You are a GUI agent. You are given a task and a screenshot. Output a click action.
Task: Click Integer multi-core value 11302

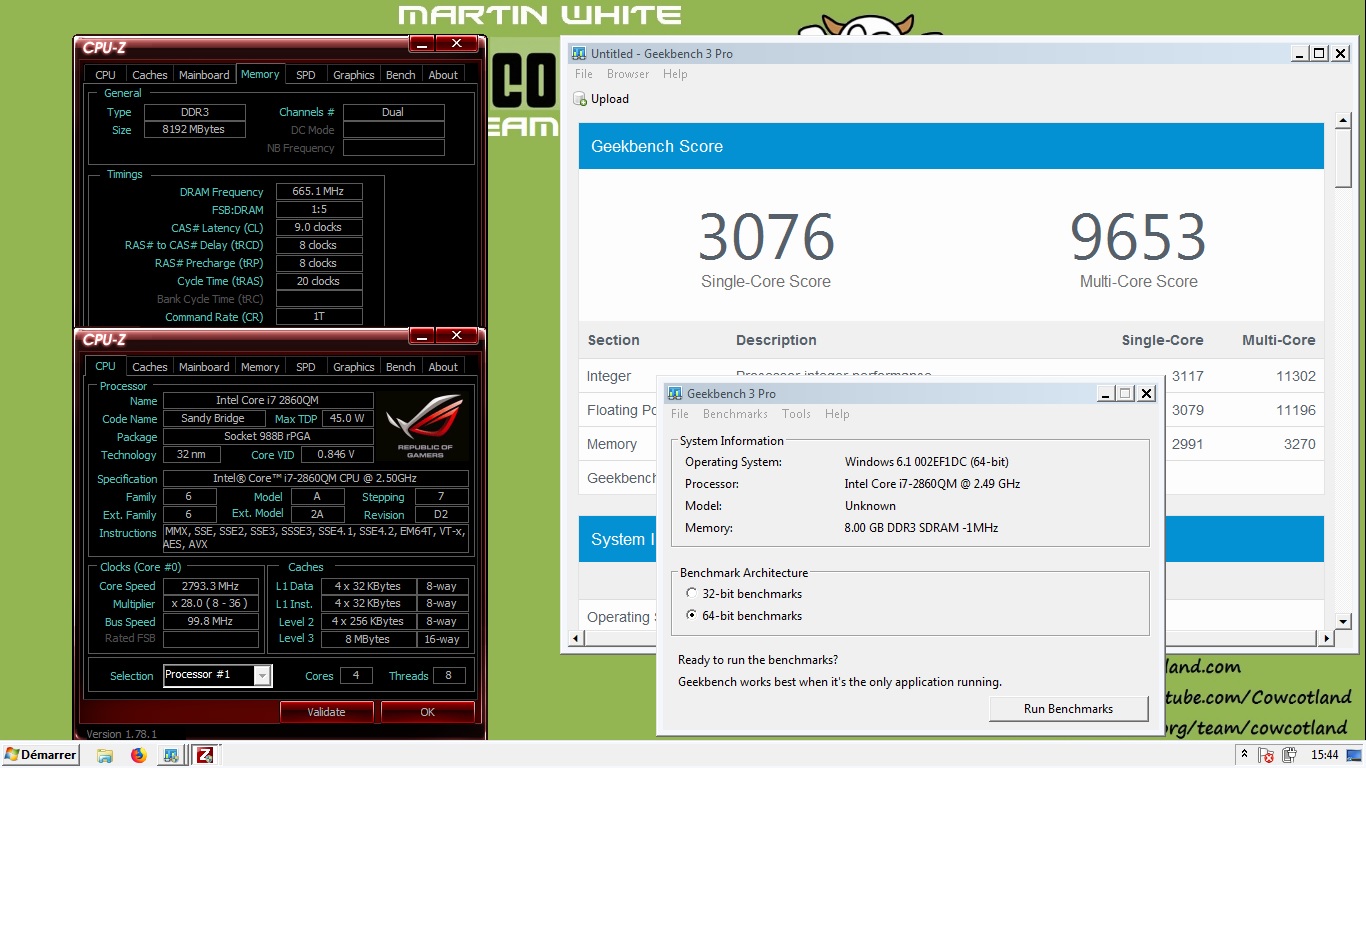(1296, 376)
